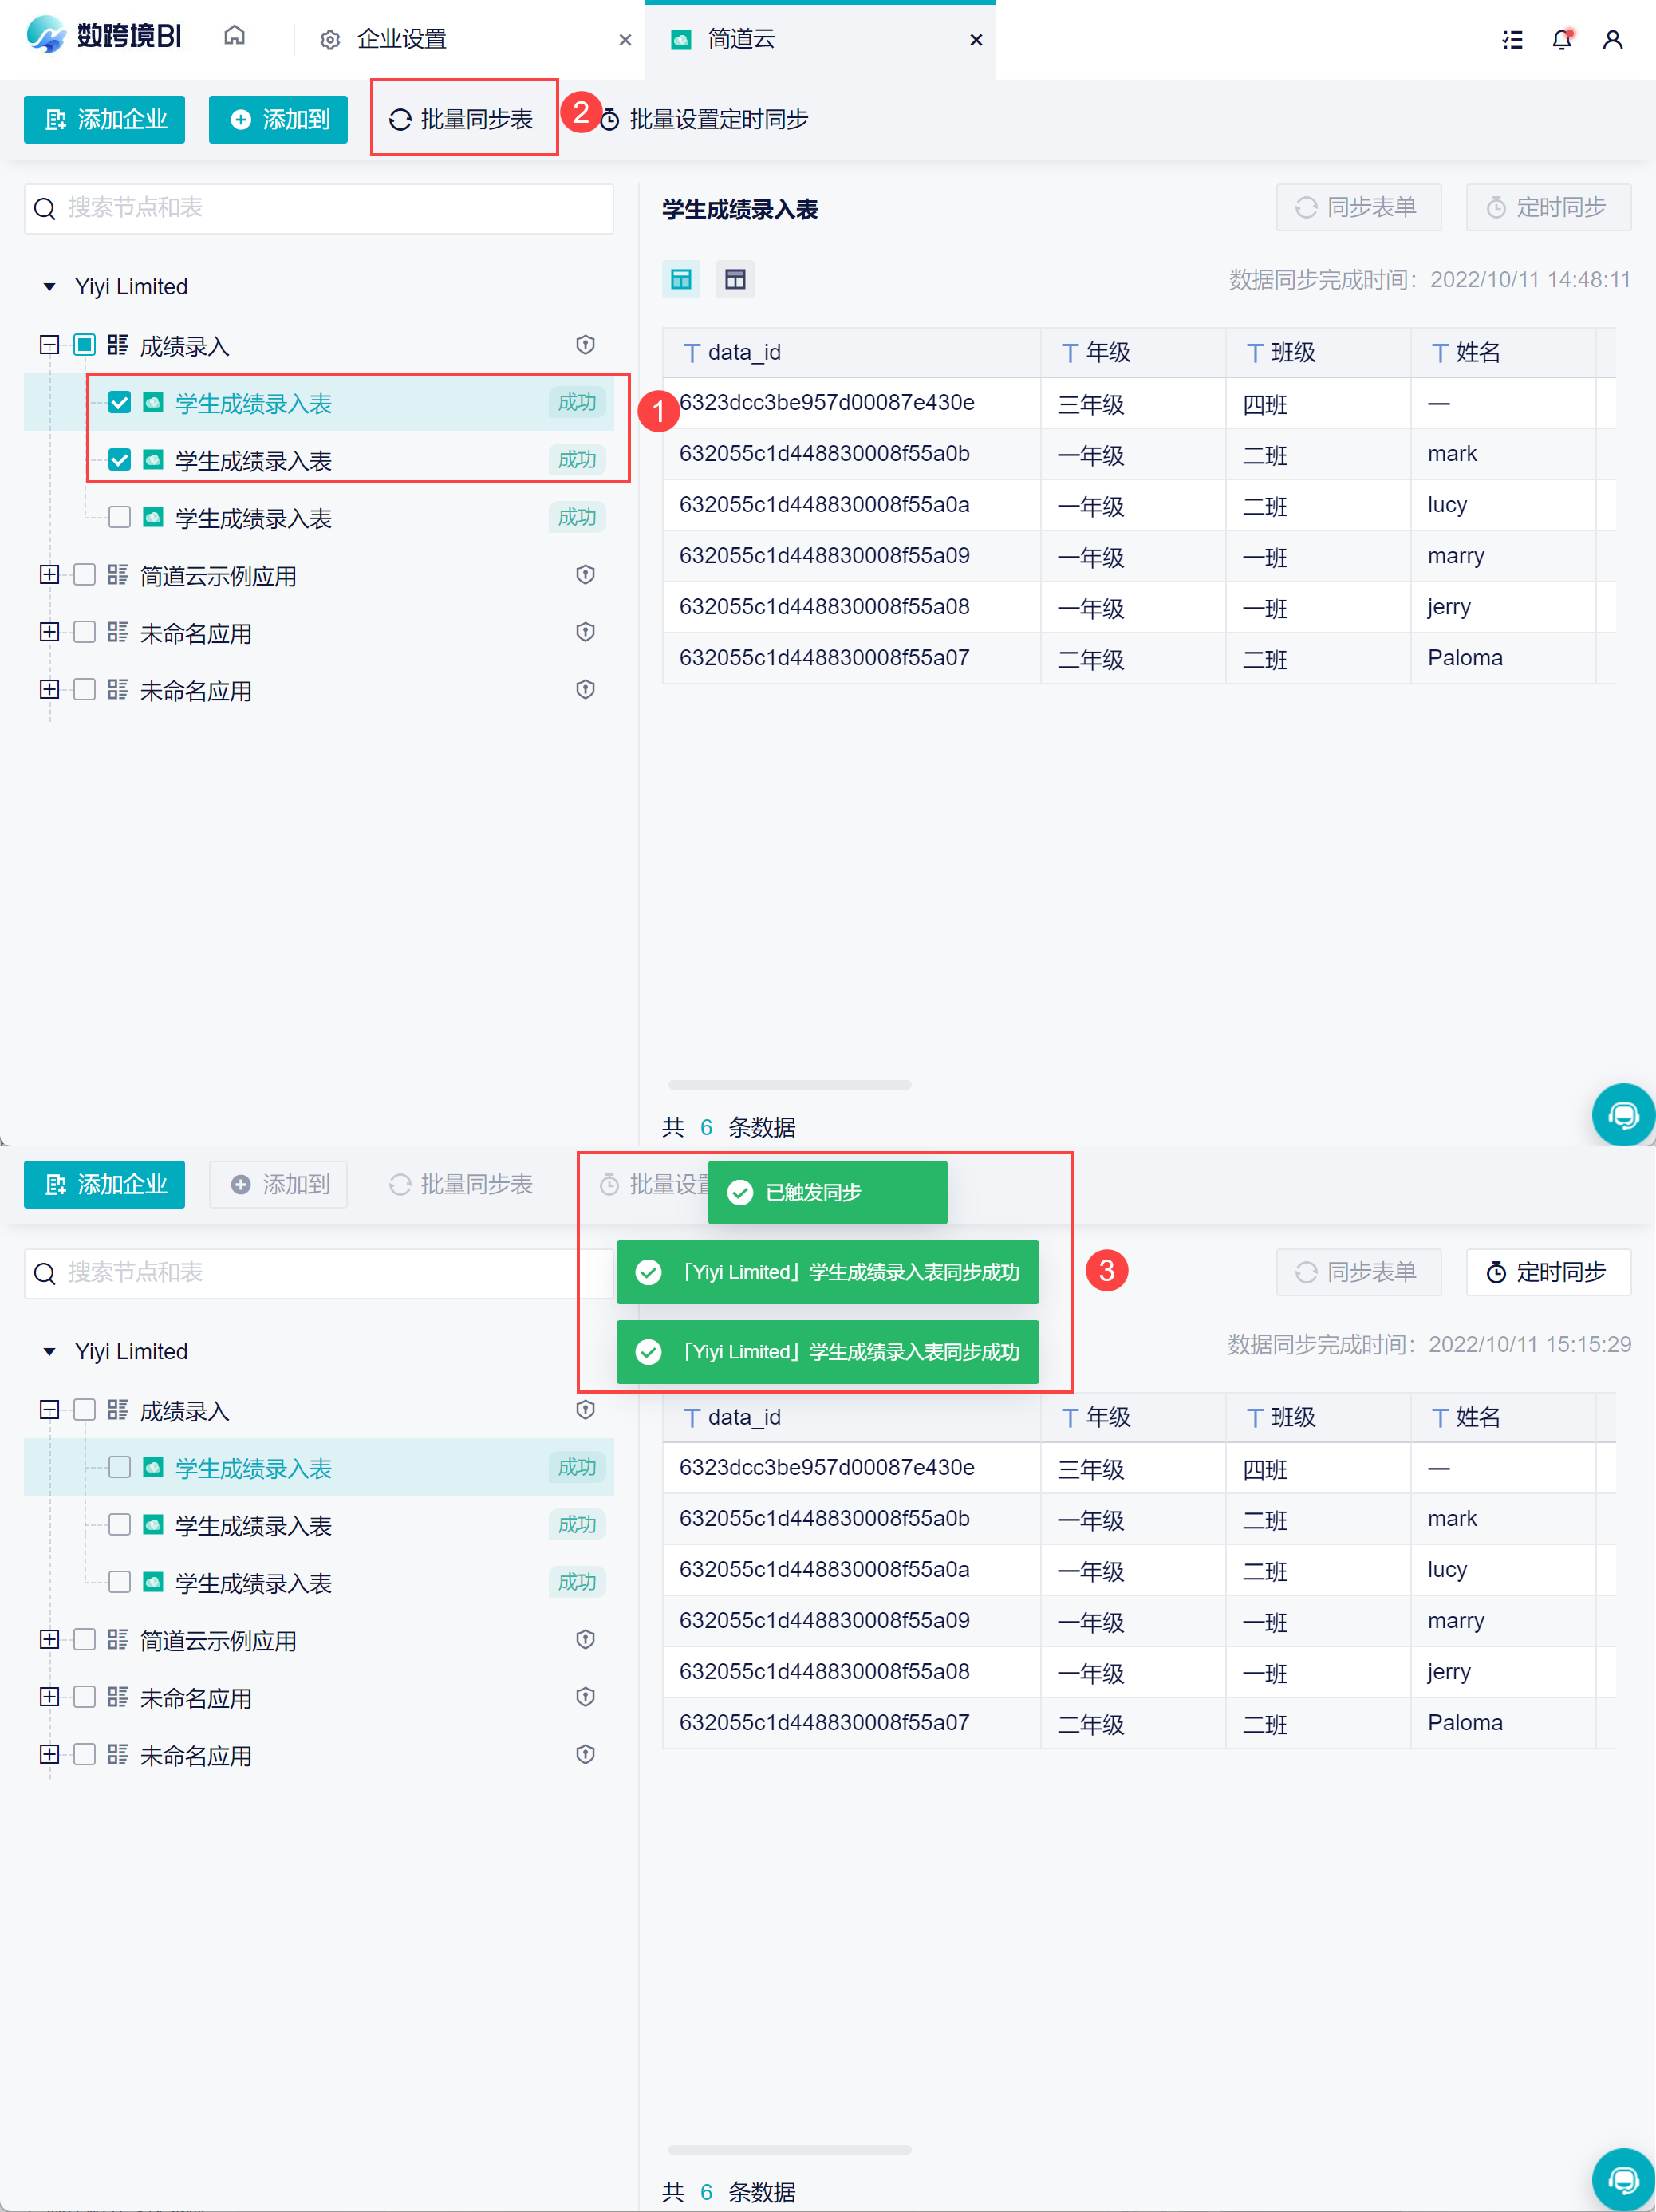Screen dimensions: 1656x2212
Task: Open the user profile icon
Action: [1612, 40]
